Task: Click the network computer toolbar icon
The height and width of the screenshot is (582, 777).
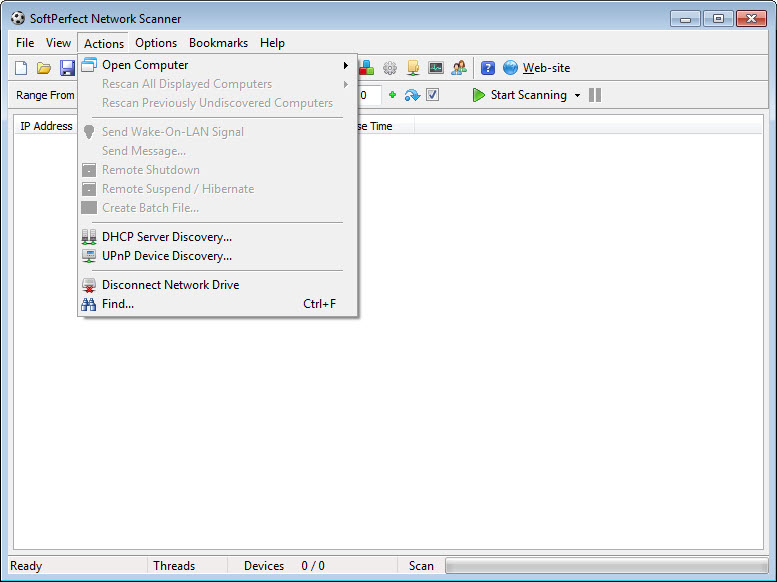Action: tap(413, 68)
